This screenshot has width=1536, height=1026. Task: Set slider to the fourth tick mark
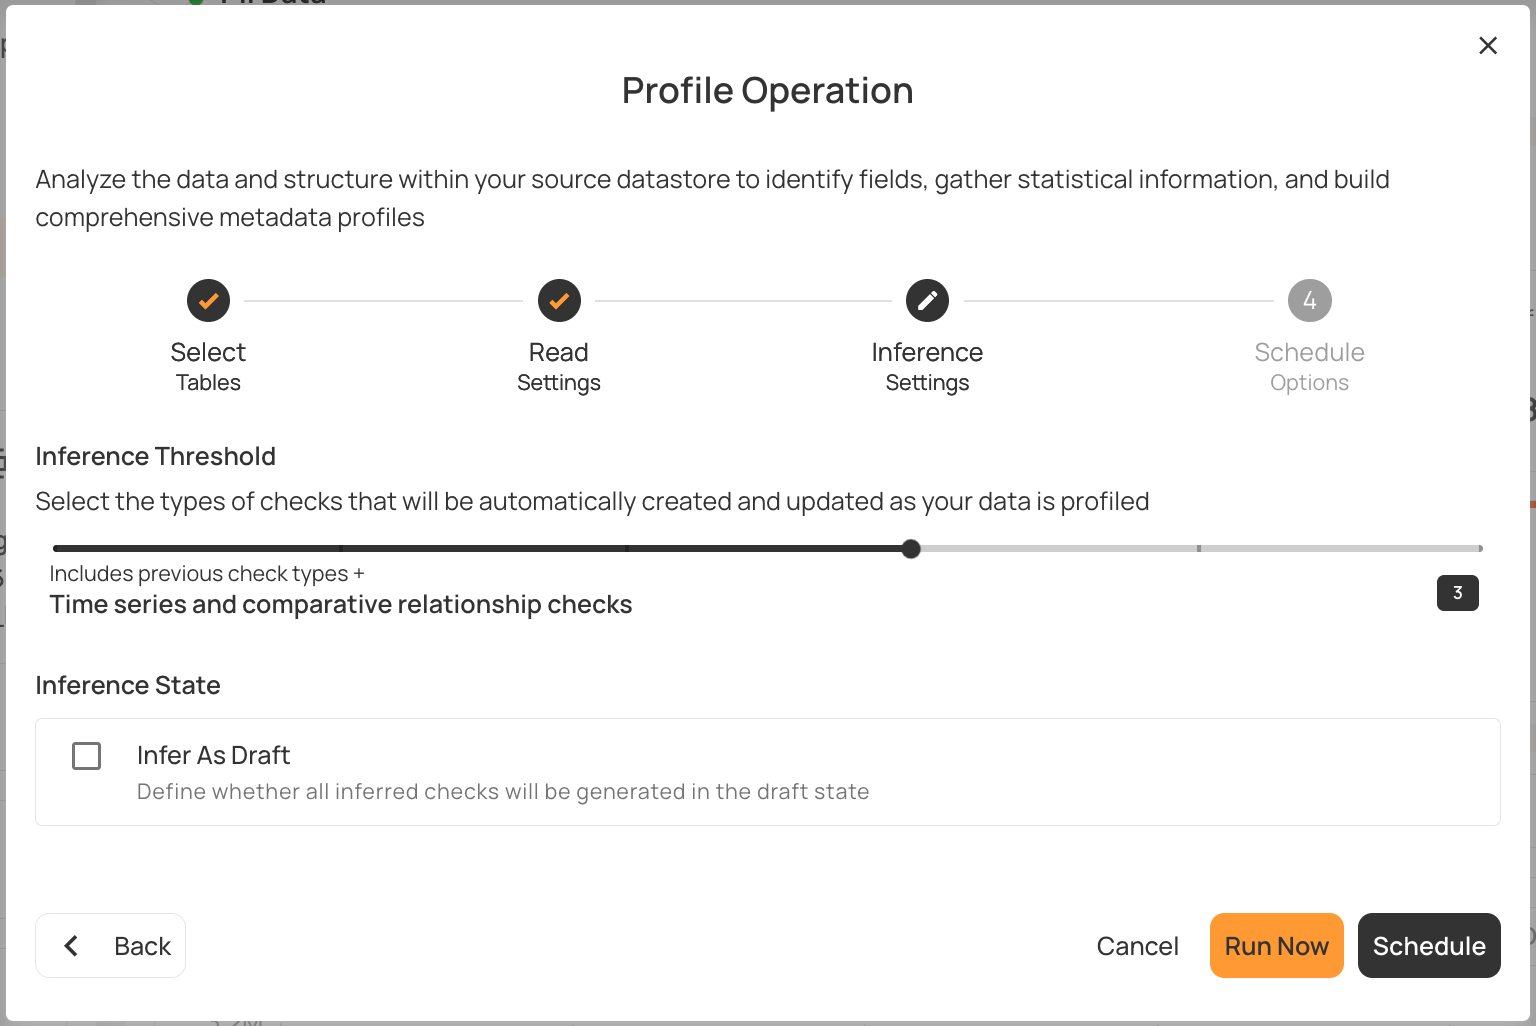1198,548
